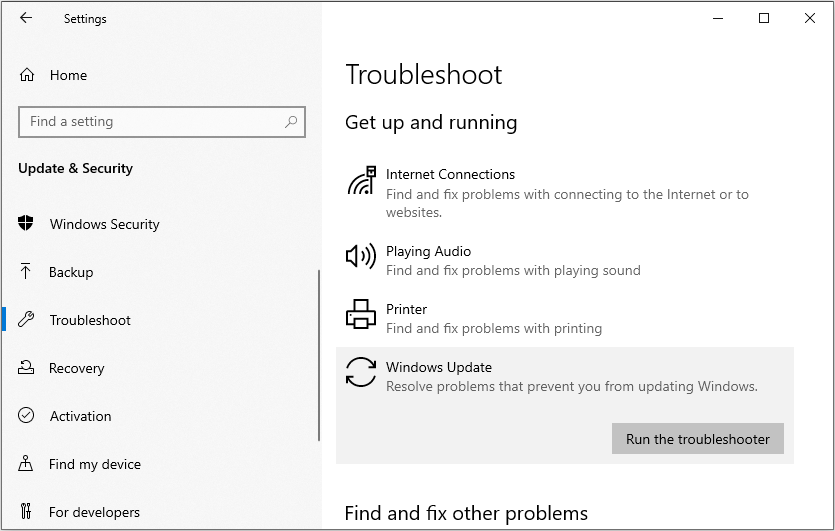
Task: Click the Troubleshoot page title
Action: [x=424, y=74]
